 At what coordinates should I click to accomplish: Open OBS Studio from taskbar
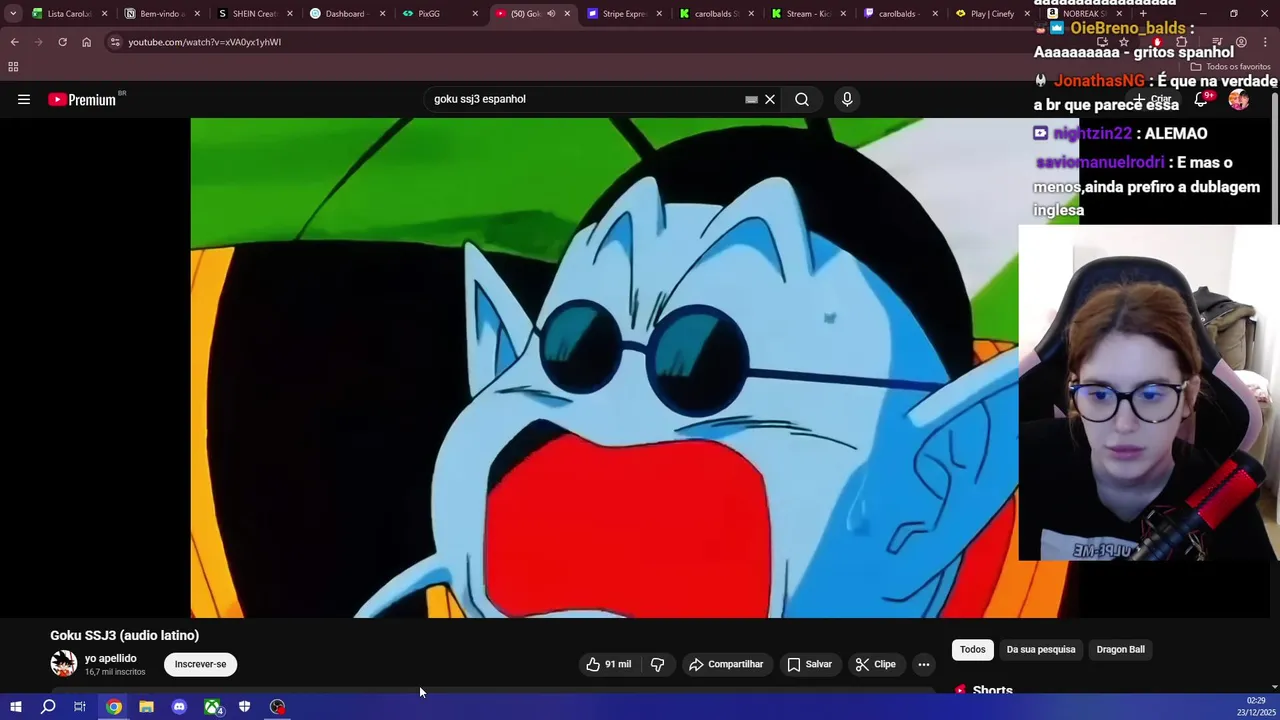277,707
